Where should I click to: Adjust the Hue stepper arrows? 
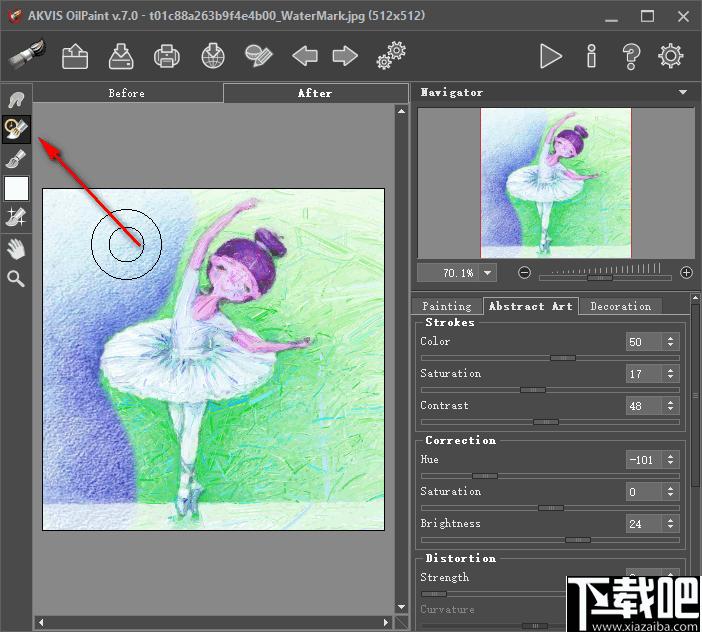(x=670, y=460)
